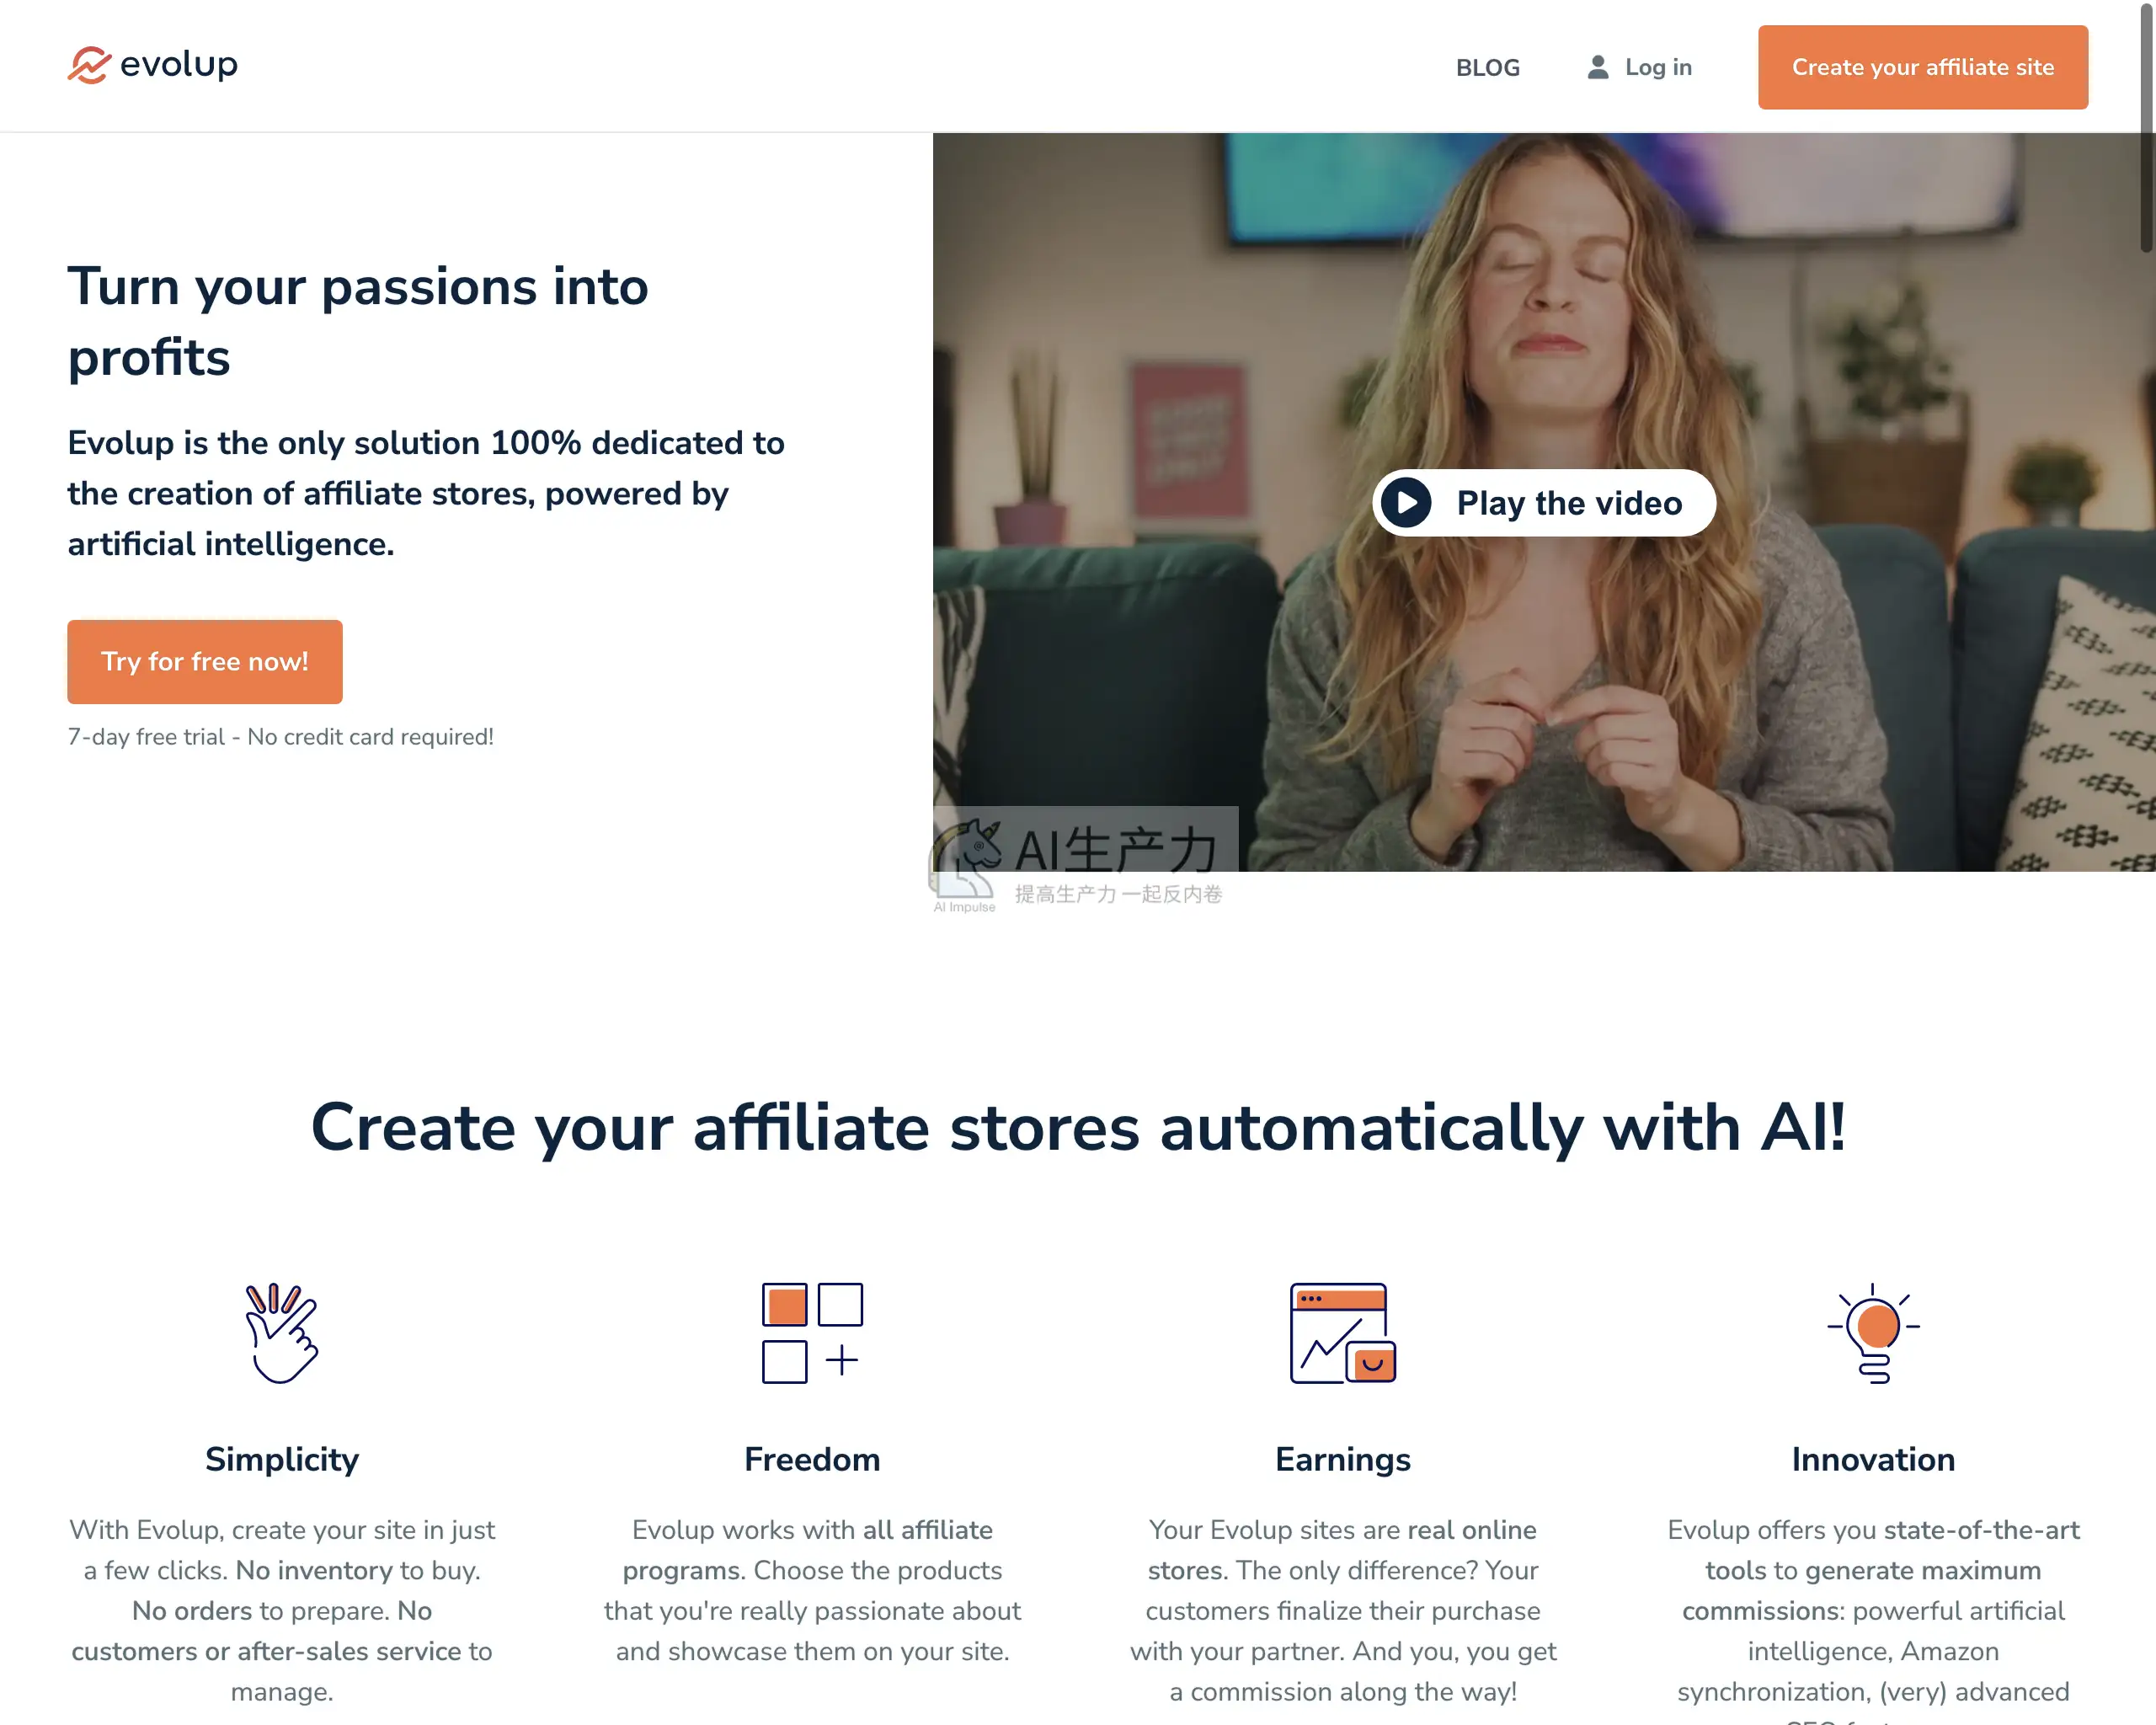Click the play circle icon on video
The image size is (2156, 1725).
[x=1406, y=503]
